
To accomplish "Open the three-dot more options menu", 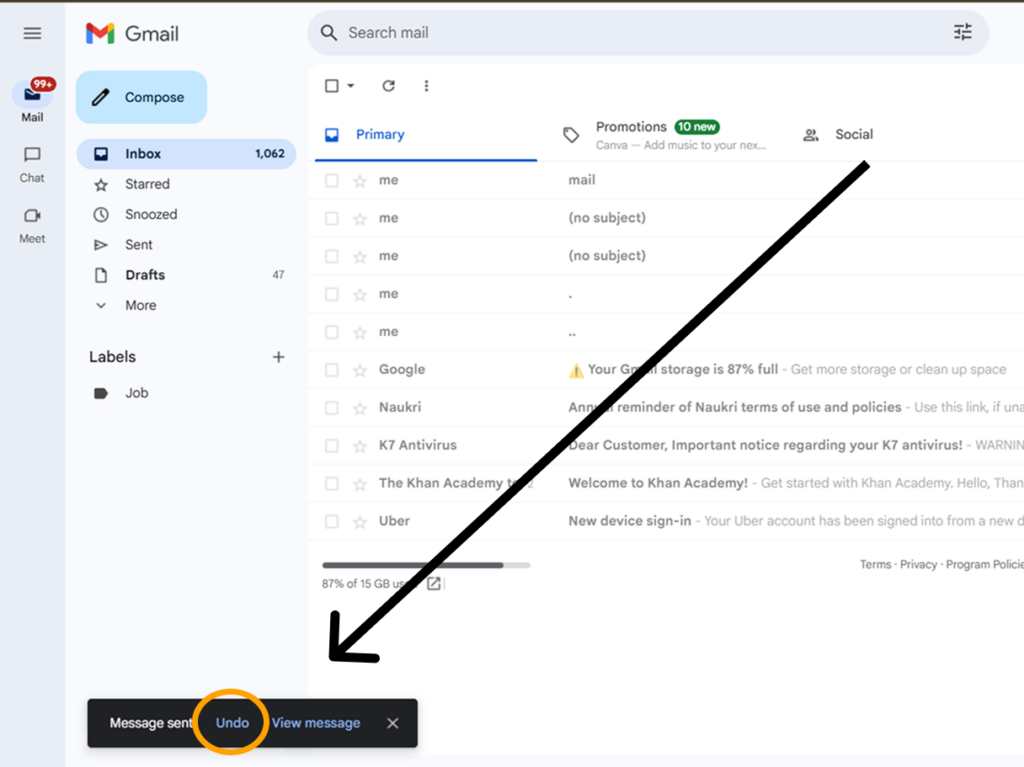I will click(x=426, y=86).
